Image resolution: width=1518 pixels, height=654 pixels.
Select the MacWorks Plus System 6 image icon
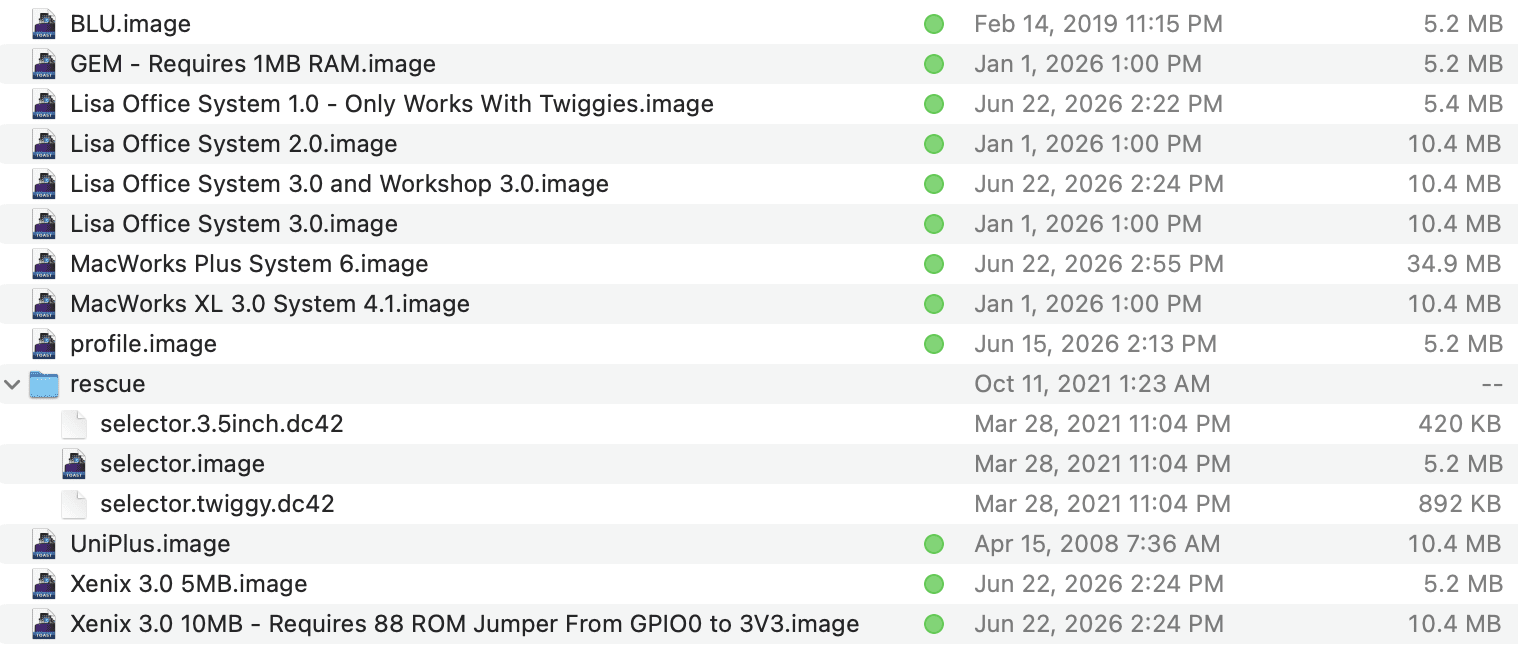click(x=44, y=263)
